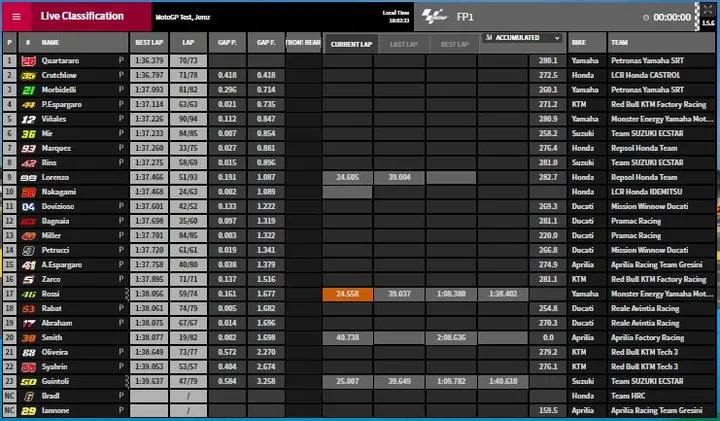
Task: Click Oliveira's gap 2.270
Action: coord(266,353)
